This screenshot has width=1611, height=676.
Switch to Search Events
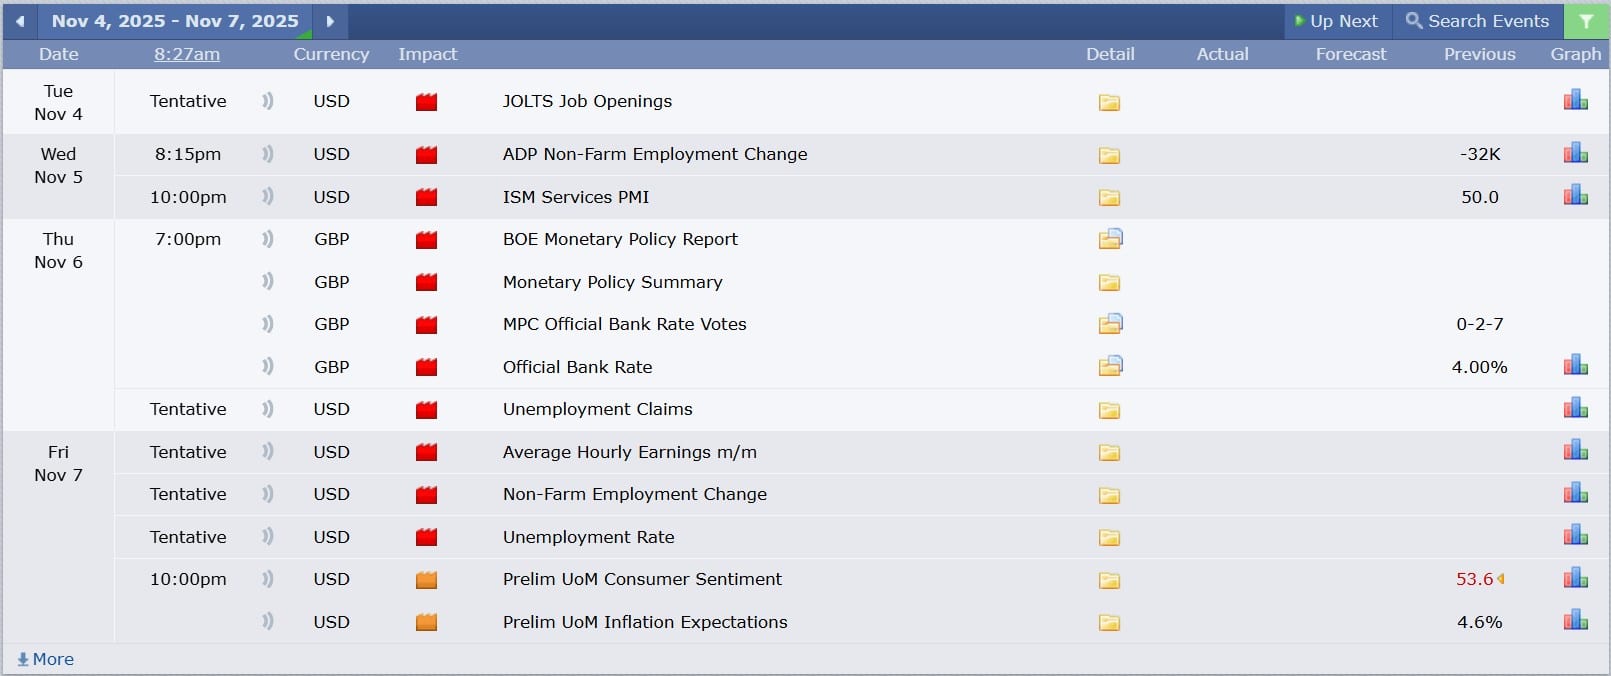[x=1477, y=20]
